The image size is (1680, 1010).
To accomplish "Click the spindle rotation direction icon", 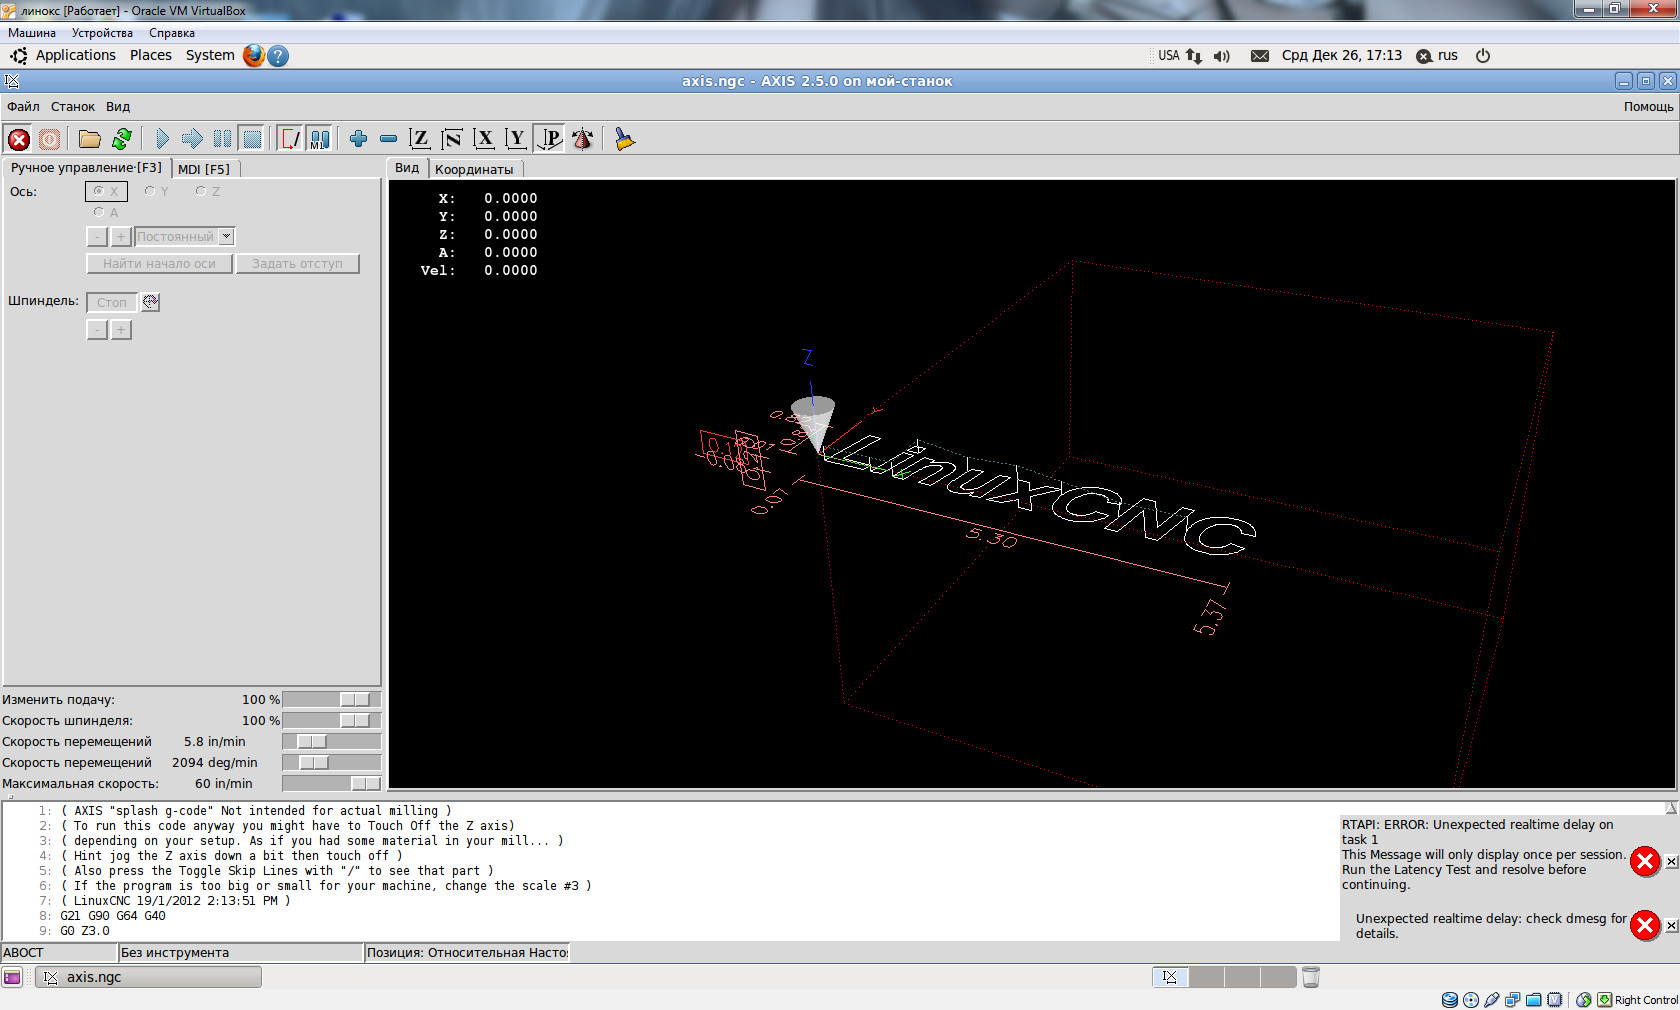I will (150, 302).
